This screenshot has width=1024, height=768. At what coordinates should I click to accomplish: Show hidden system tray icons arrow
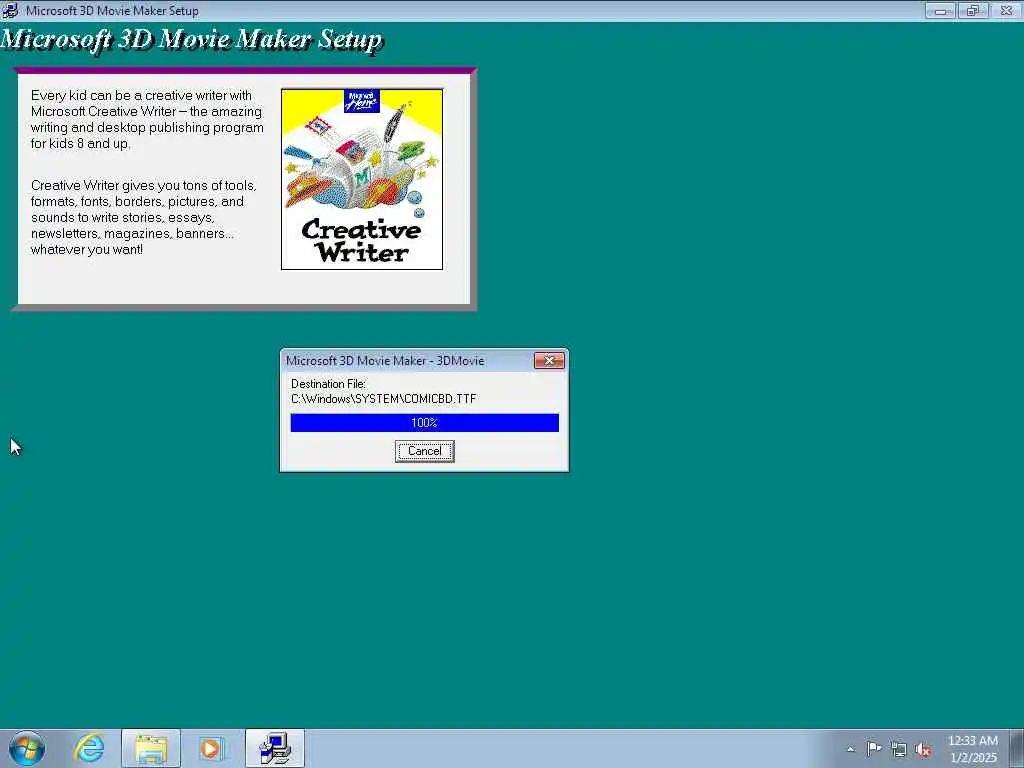(x=850, y=749)
